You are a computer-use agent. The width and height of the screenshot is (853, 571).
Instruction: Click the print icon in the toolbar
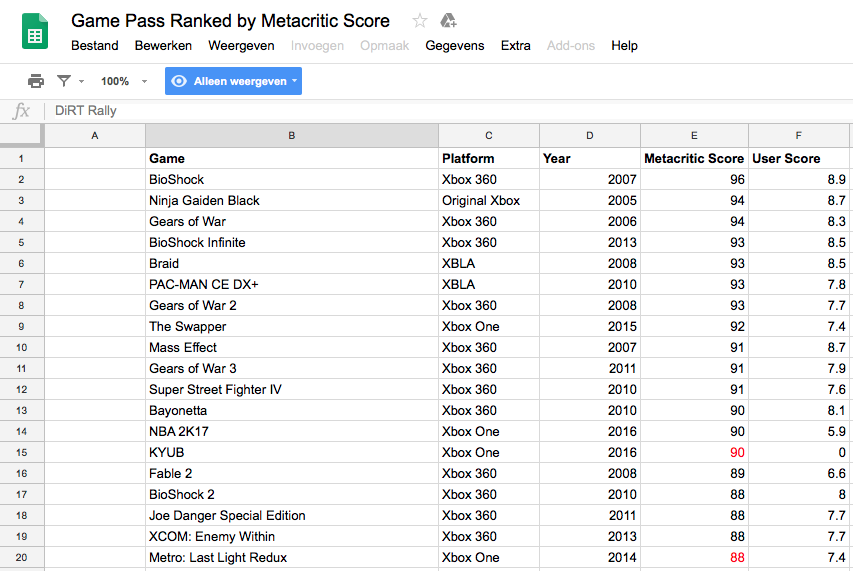tap(36, 81)
